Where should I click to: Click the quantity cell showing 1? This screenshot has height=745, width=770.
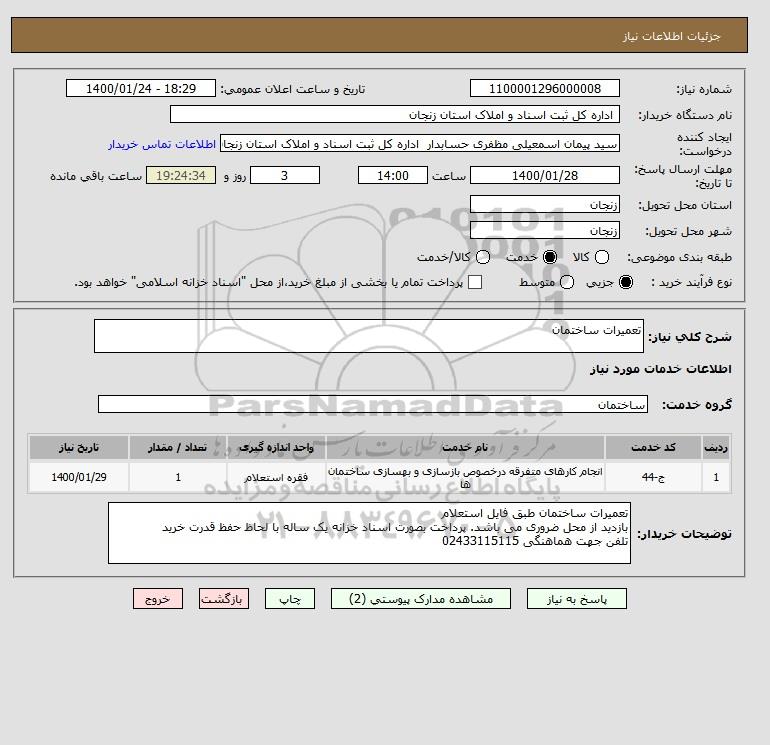click(x=178, y=477)
